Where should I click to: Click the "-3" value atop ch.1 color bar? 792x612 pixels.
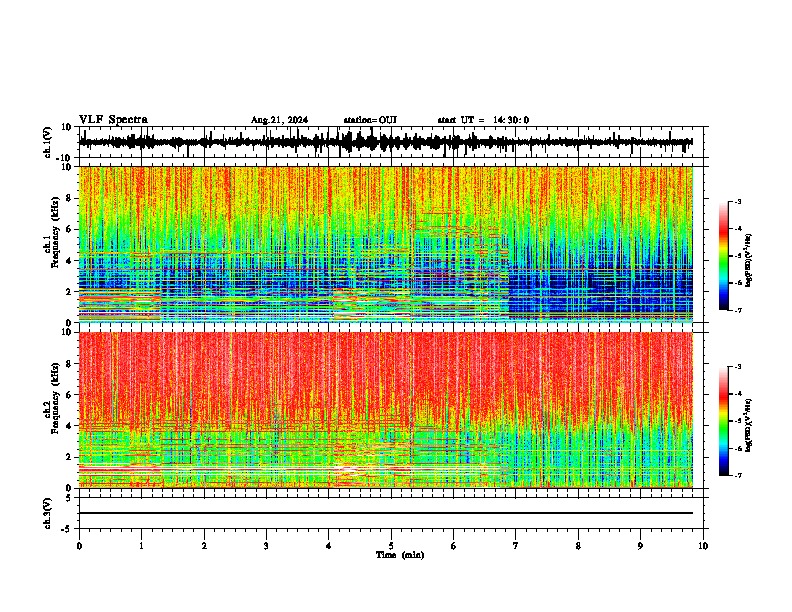pos(737,201)
